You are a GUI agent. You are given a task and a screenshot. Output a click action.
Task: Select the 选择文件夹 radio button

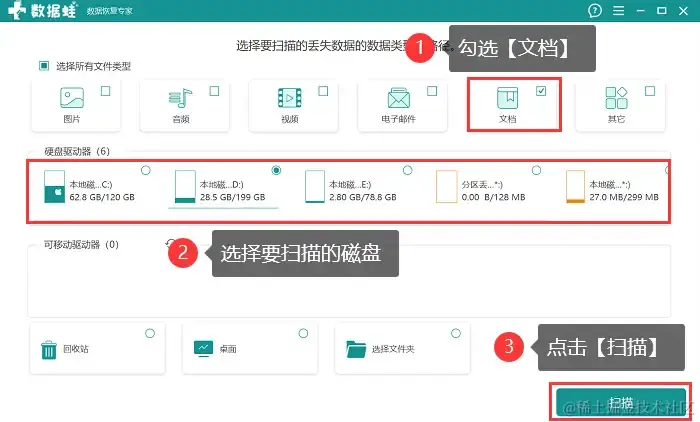click(x=456, y=333)
